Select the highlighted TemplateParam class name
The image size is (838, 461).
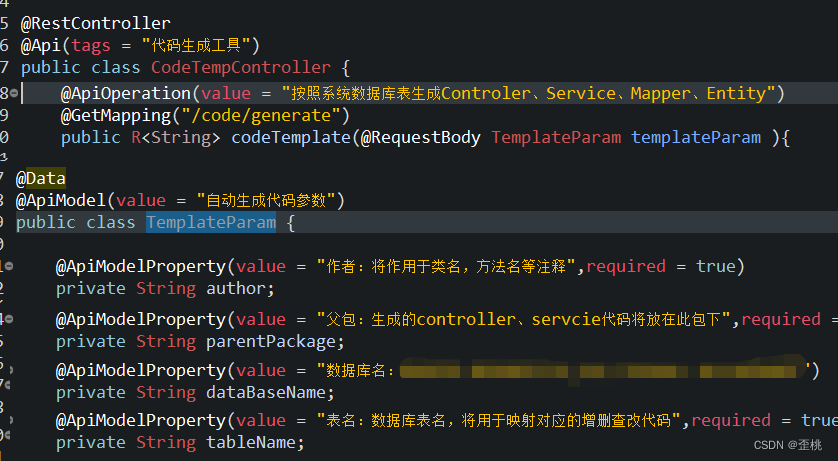point(211,222)
